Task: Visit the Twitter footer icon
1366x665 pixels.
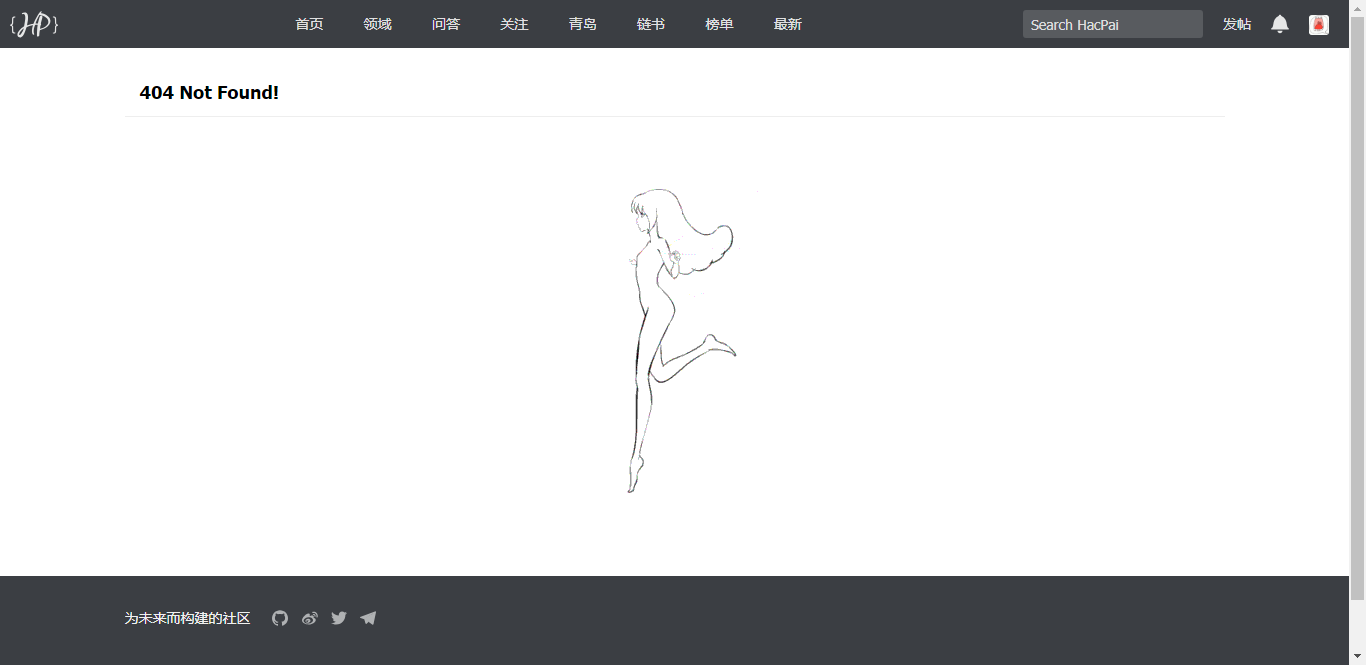Action: (x=339, y=618)
